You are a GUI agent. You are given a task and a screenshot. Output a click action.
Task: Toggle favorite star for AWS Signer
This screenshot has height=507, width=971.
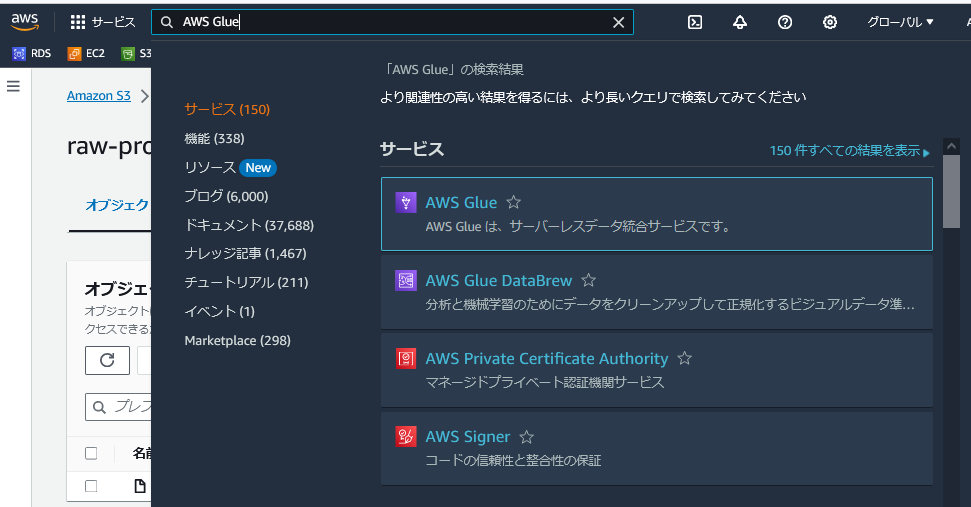(527, 437)
